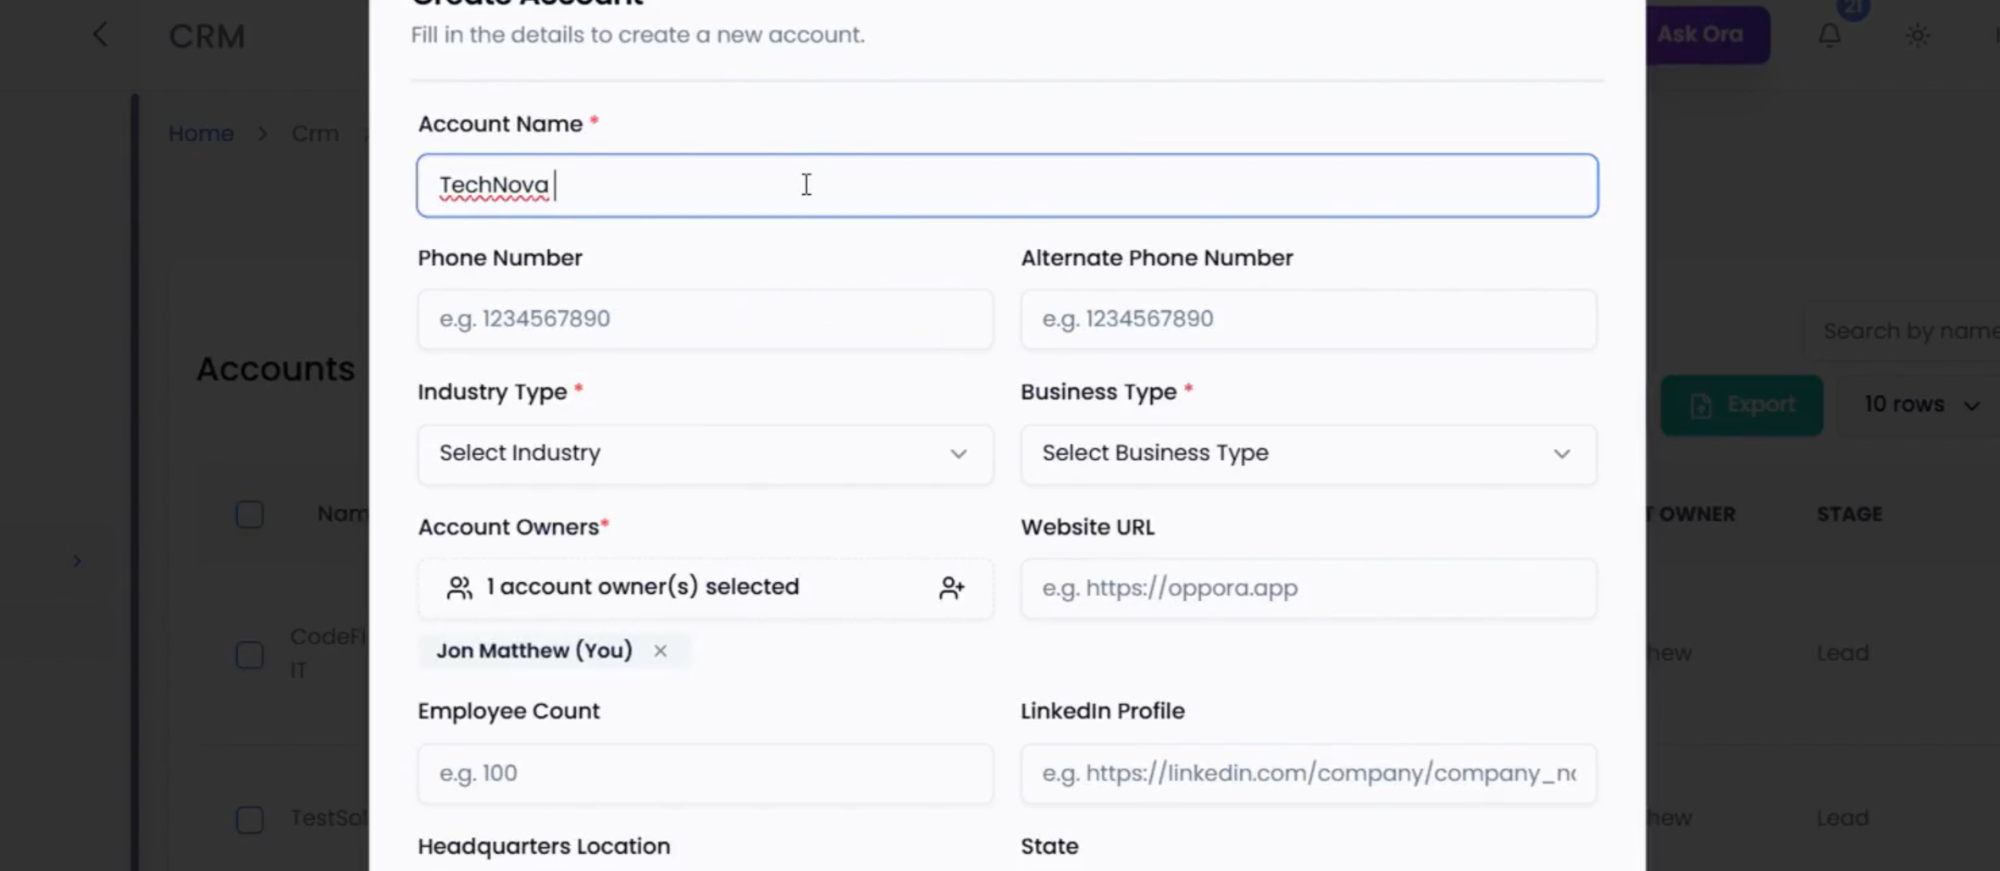2000x871 pixels.
Task: Open the Select Industry dropdown
Action: click(x=705, y=454)
